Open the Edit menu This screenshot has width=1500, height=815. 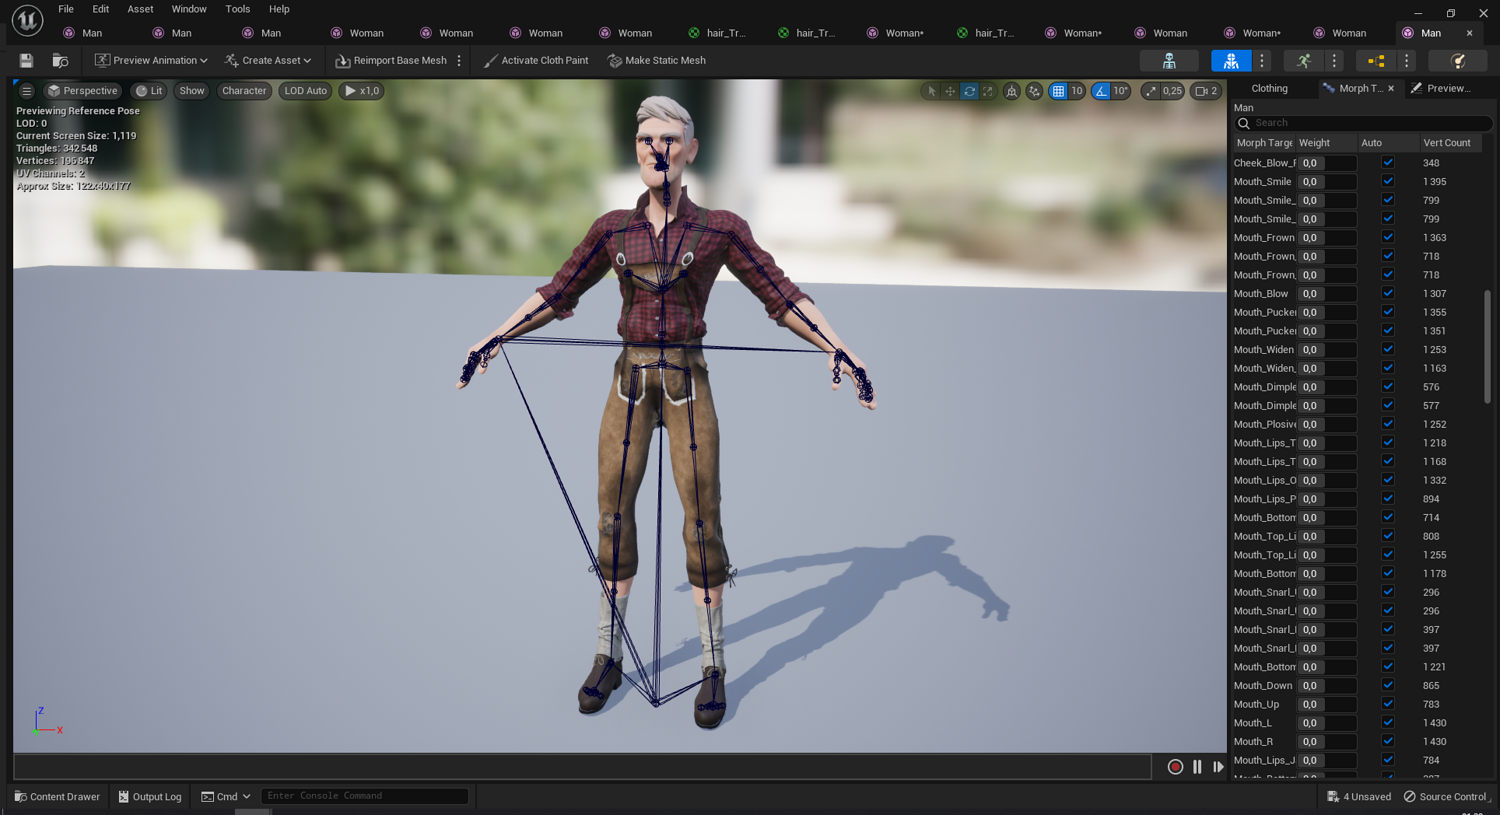(101, 9)
